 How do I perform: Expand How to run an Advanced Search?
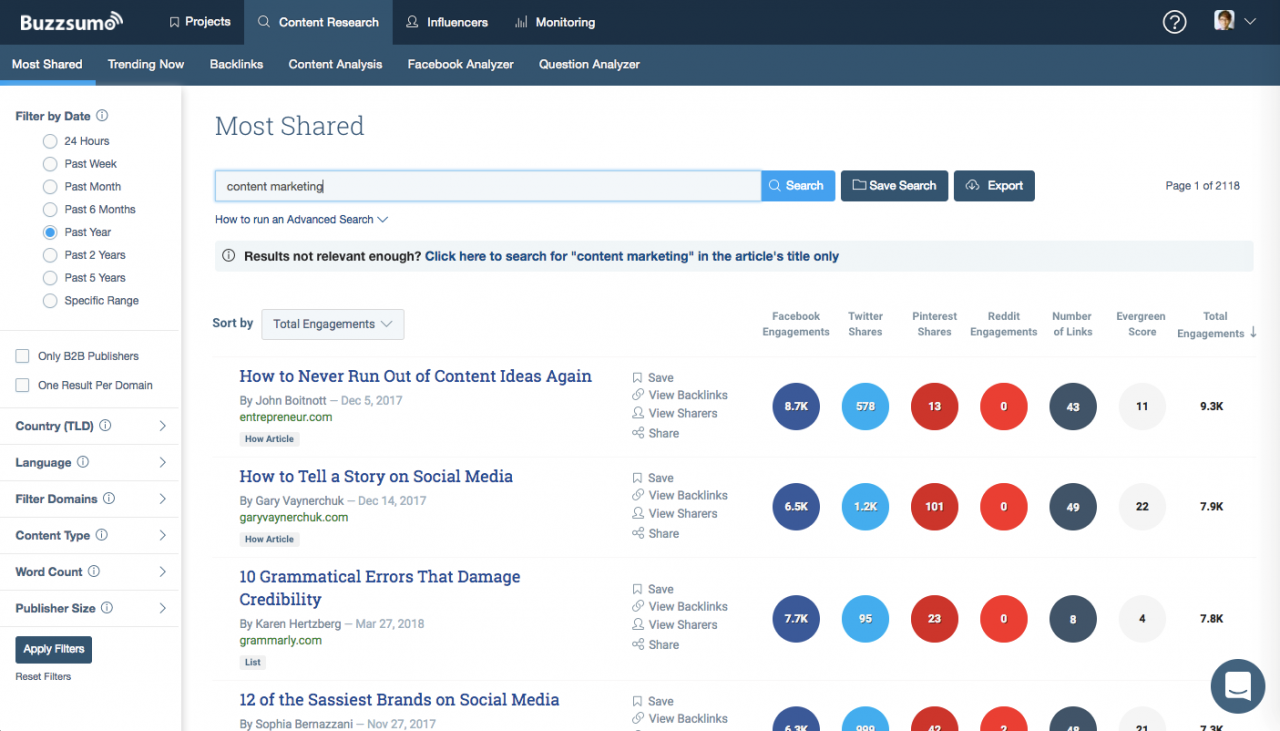tap(301, 219)
